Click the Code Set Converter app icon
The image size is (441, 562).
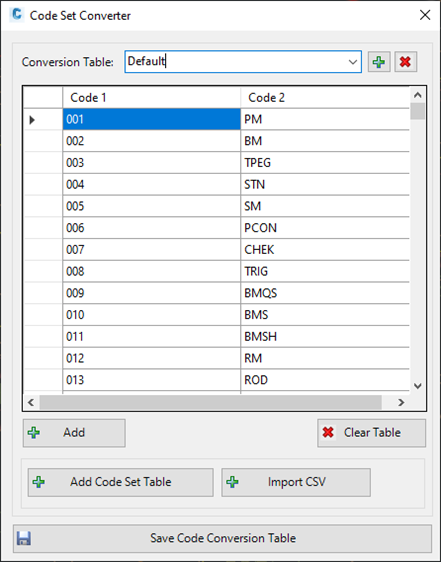[16, 15]
